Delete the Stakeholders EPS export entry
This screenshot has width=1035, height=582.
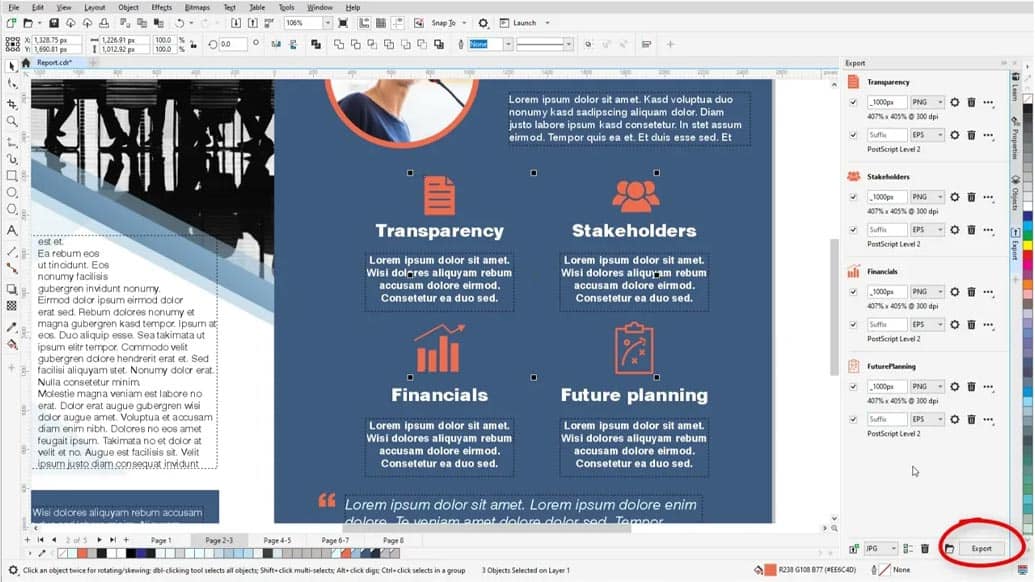[970, 229]
